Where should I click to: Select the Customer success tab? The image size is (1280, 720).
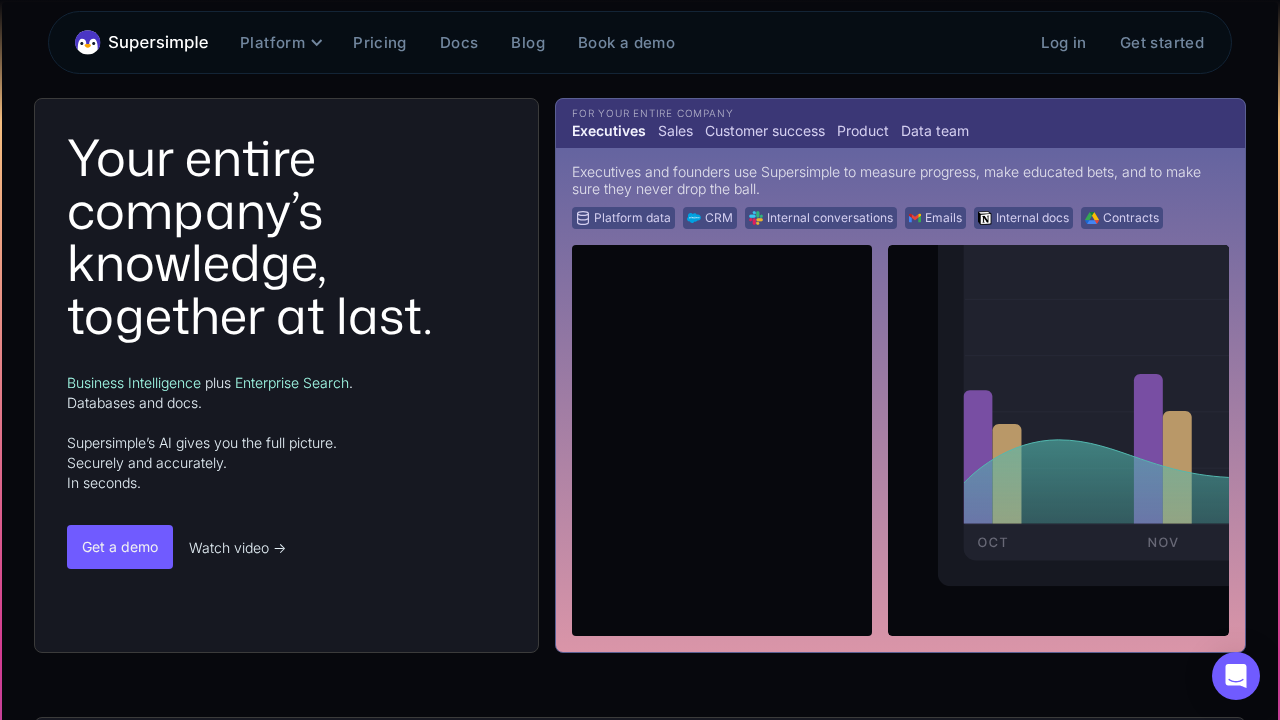(x=765, y=131)
